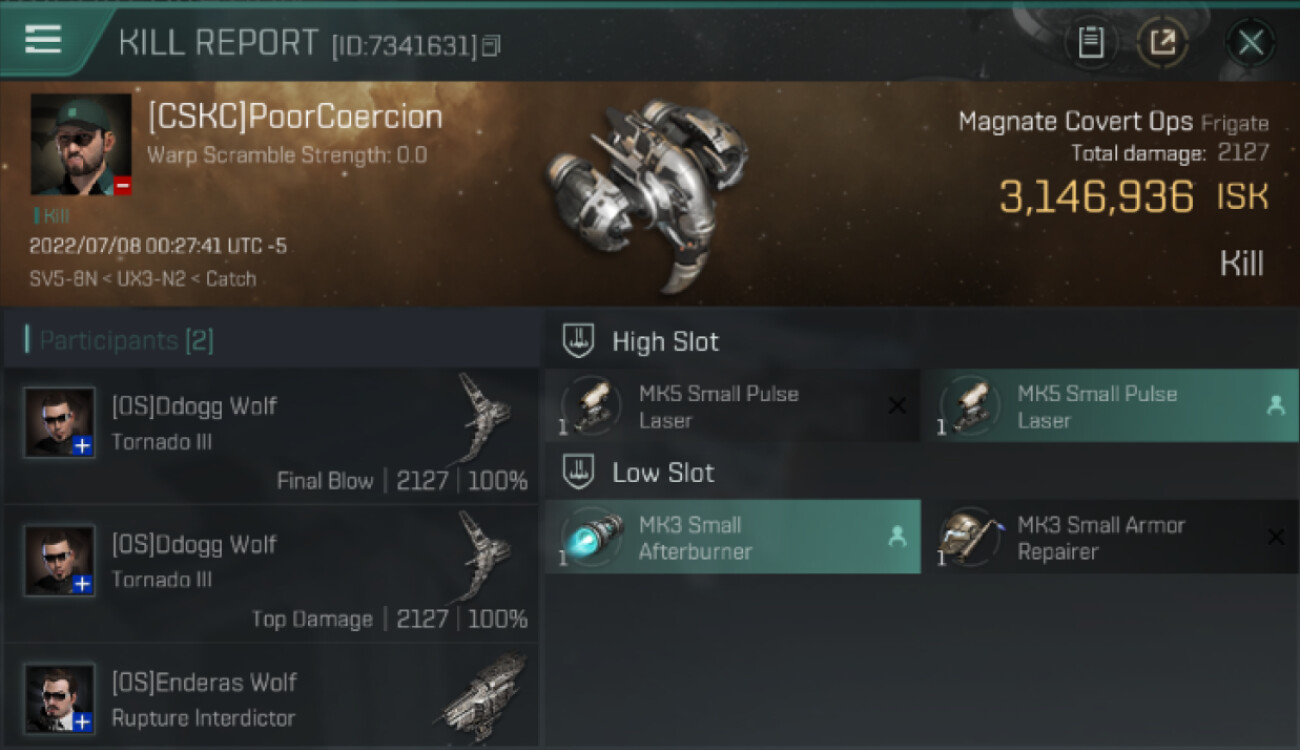Open Ddogg Wolf Final Blow portrait
1300x750 pixels.
pyautogui.click(x=60, y=423)
